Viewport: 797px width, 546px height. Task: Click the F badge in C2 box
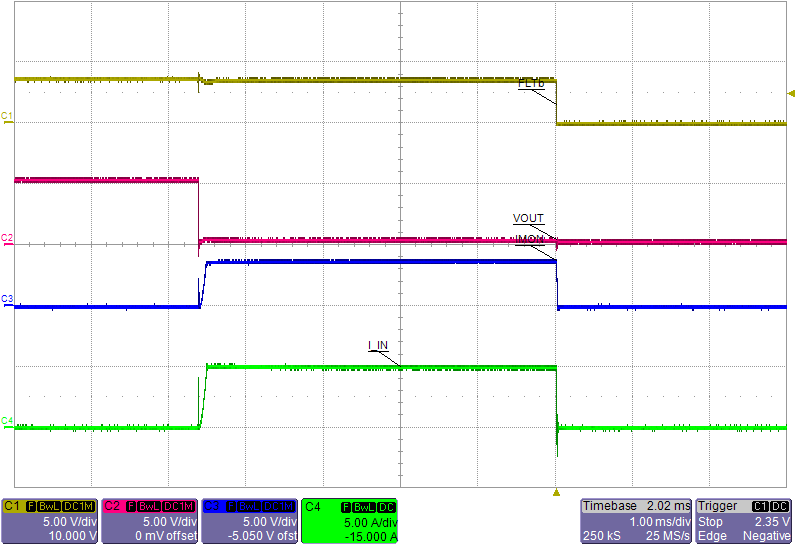(x=131, y=507)
